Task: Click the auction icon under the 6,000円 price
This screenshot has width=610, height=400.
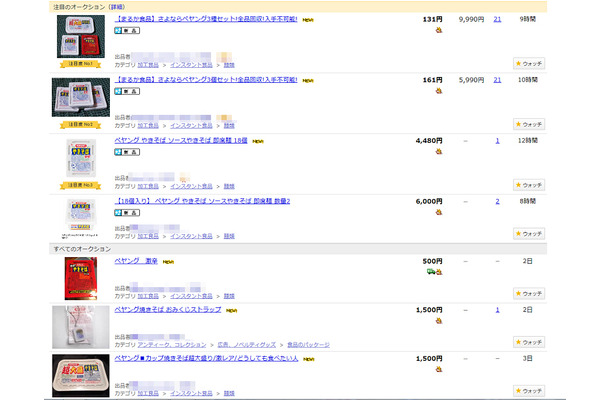Action: pyautogui.click(x=439, y=212)
